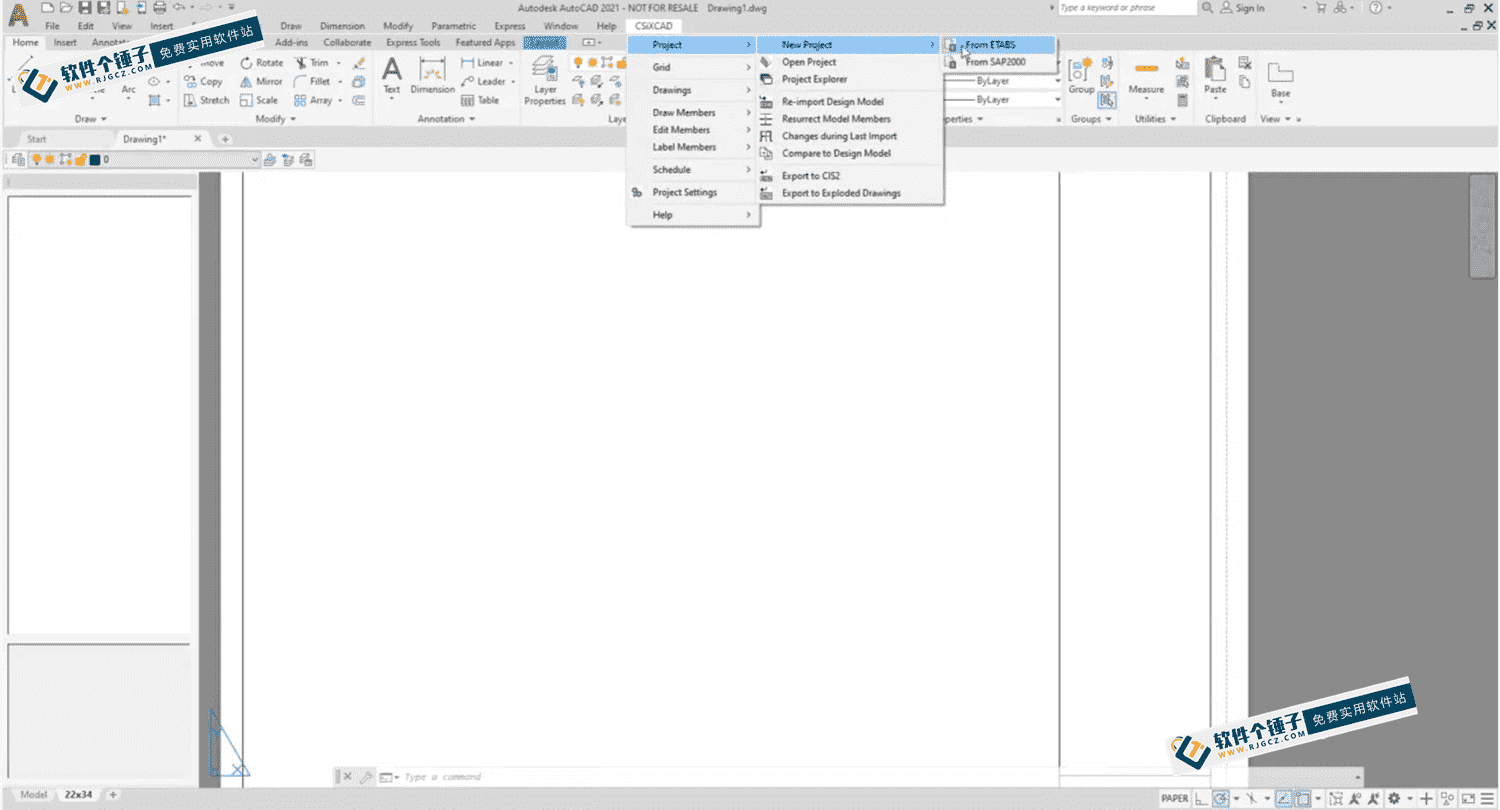
Task: Expand the Groups panel dropdown
Action: coord(1090,119)
